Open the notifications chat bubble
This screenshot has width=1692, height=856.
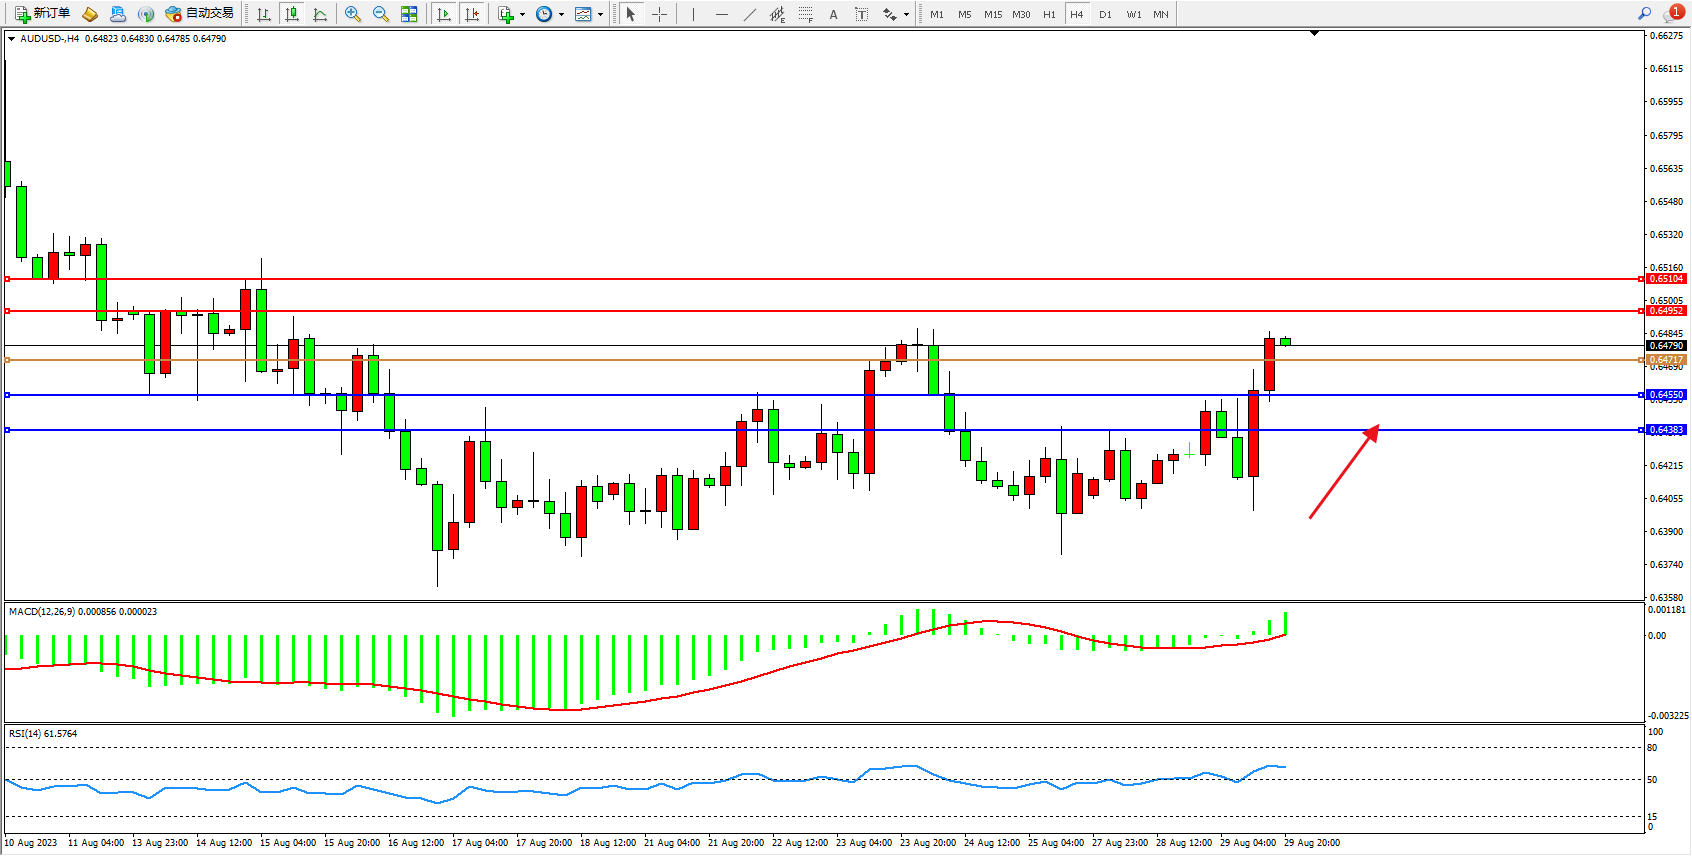[1673, 14]
